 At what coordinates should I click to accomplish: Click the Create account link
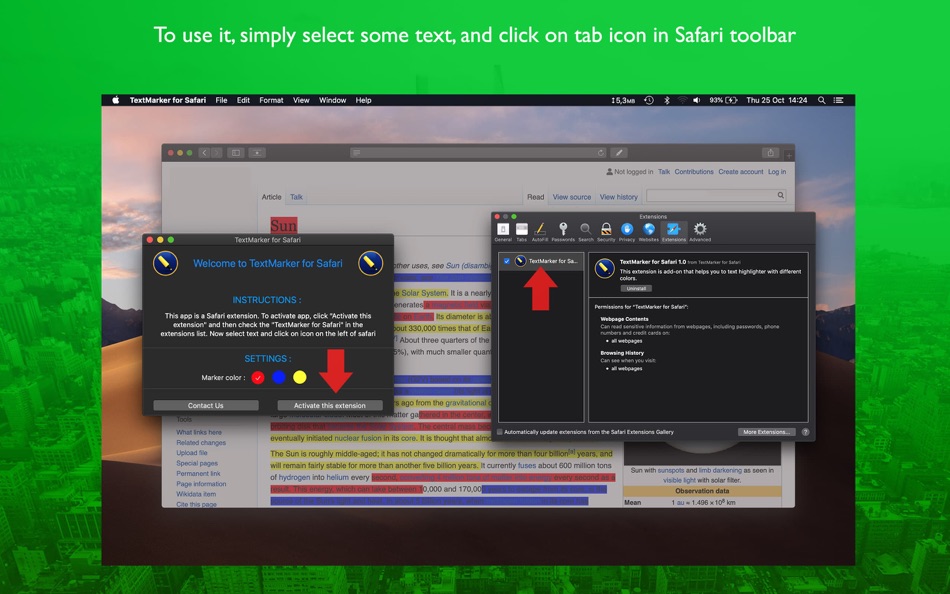(x=740, y=172)
